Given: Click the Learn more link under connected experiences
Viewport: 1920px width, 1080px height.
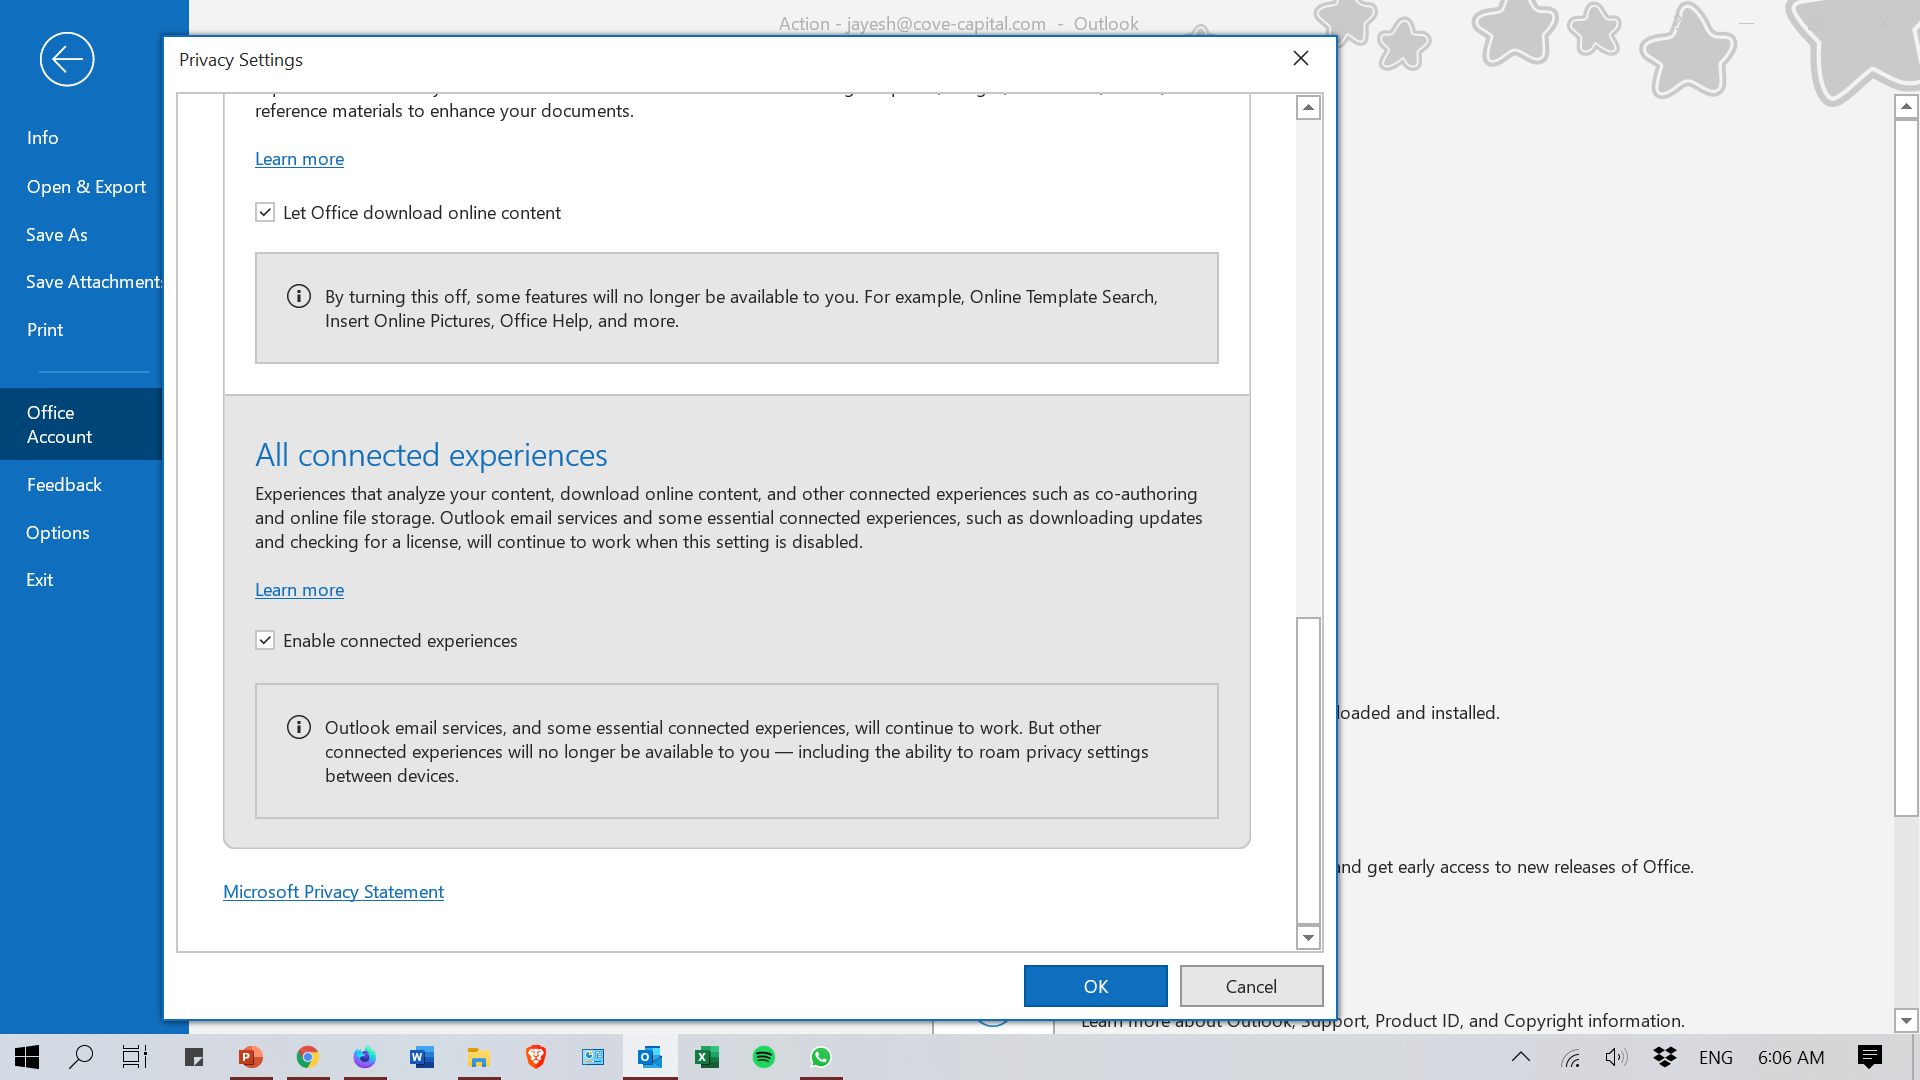Looking at the screenshot, I should (298, 588).
